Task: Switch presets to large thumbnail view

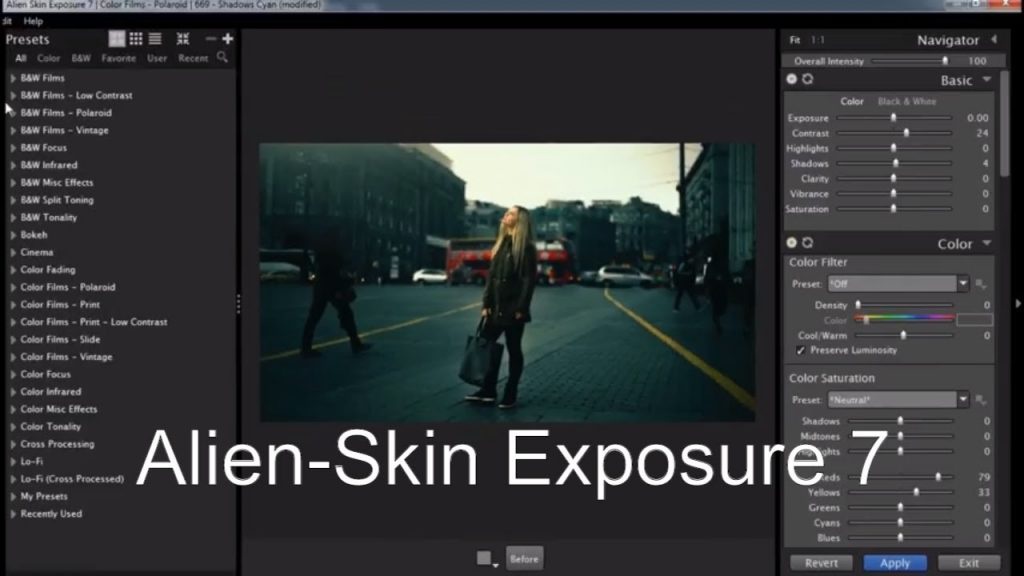Action: click(117, 39)
